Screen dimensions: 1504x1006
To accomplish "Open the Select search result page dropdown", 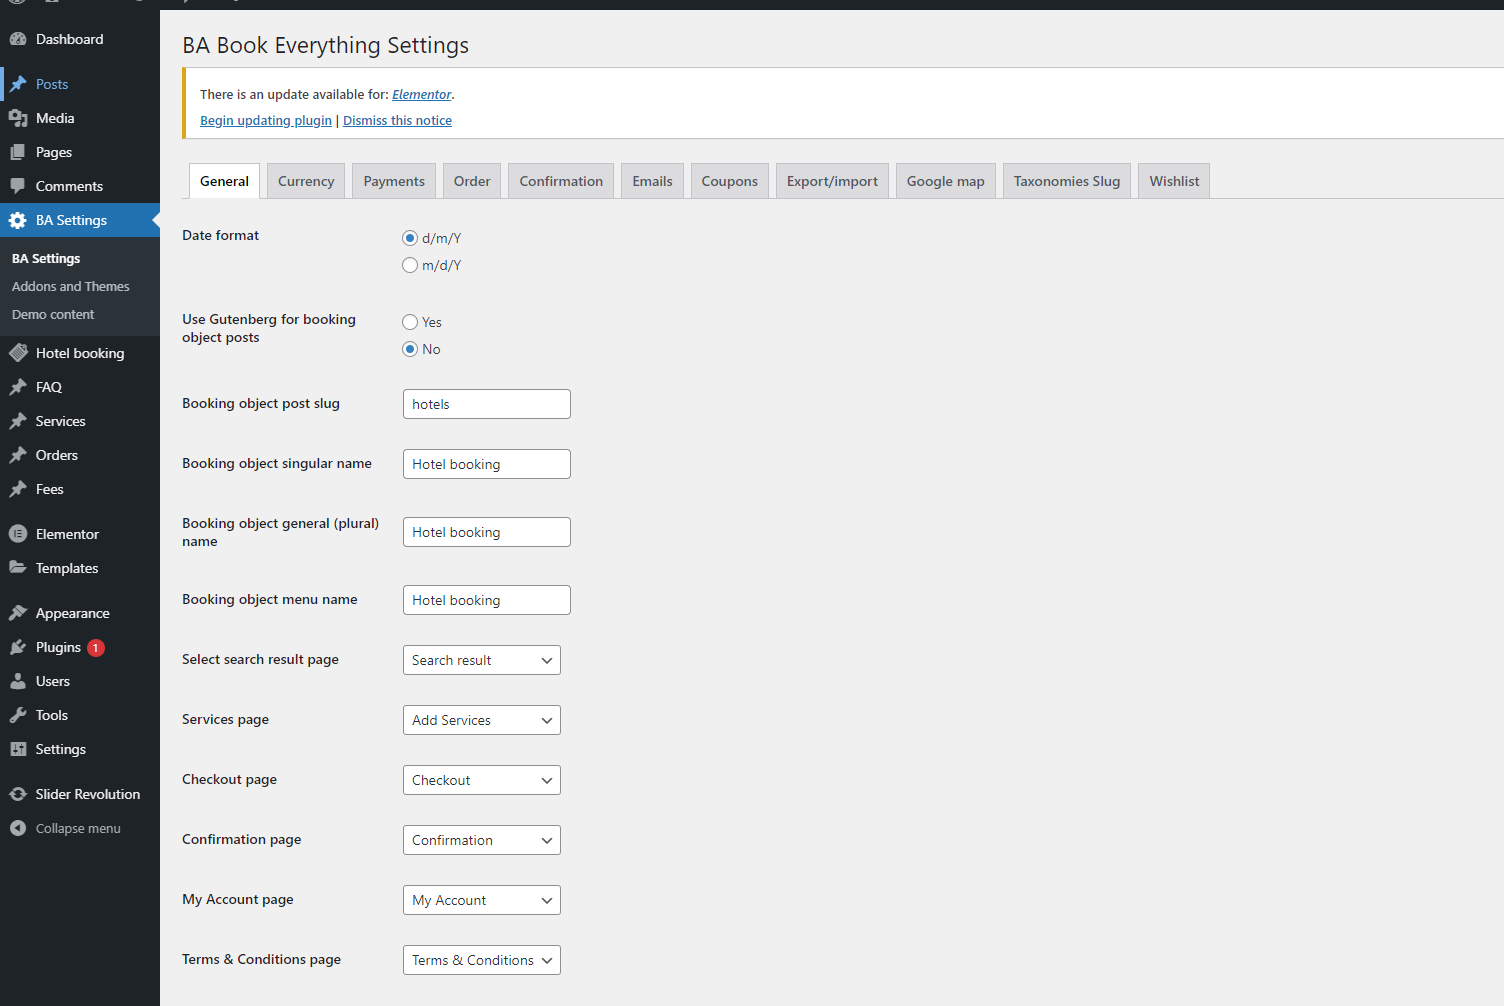I will pos(481,660).
